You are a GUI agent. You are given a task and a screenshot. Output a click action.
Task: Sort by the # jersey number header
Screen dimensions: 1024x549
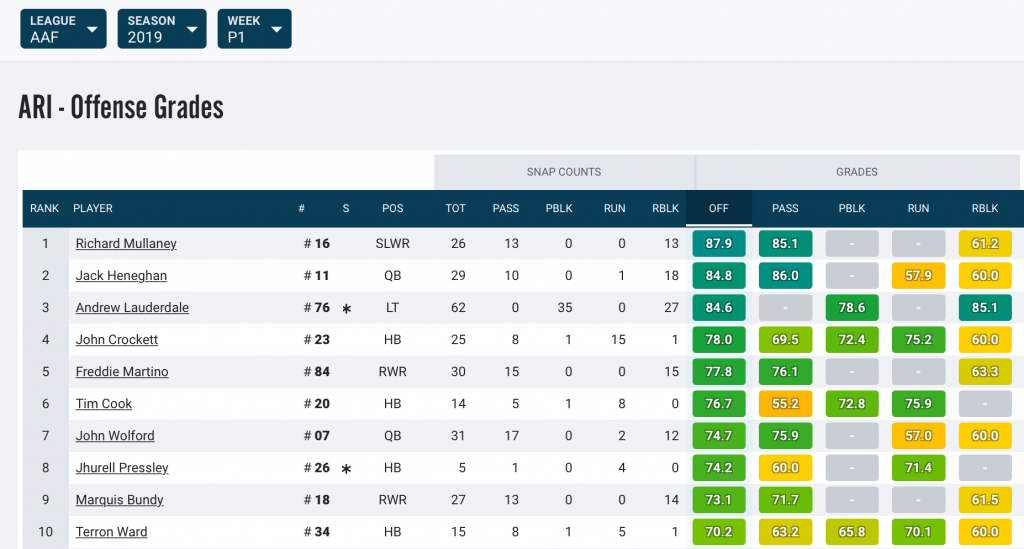tap(301, 208)
